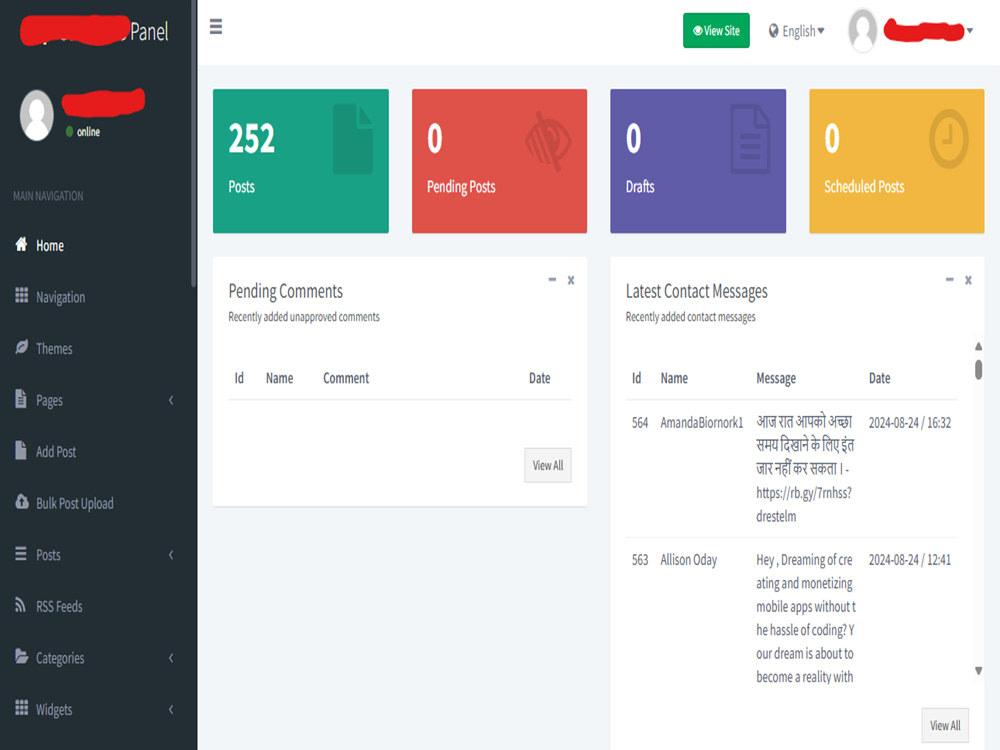Image resolution: width=1000 pixels, height=750 pixels.
Task: Open the Pending Posts summary card
Action: (x=499, y=161)
